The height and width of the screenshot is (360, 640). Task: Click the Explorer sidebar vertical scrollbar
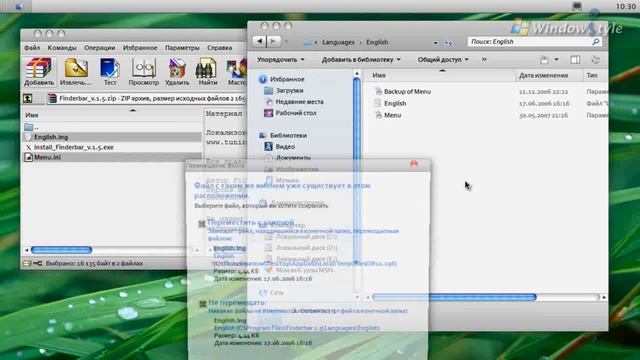coord(357,170)
